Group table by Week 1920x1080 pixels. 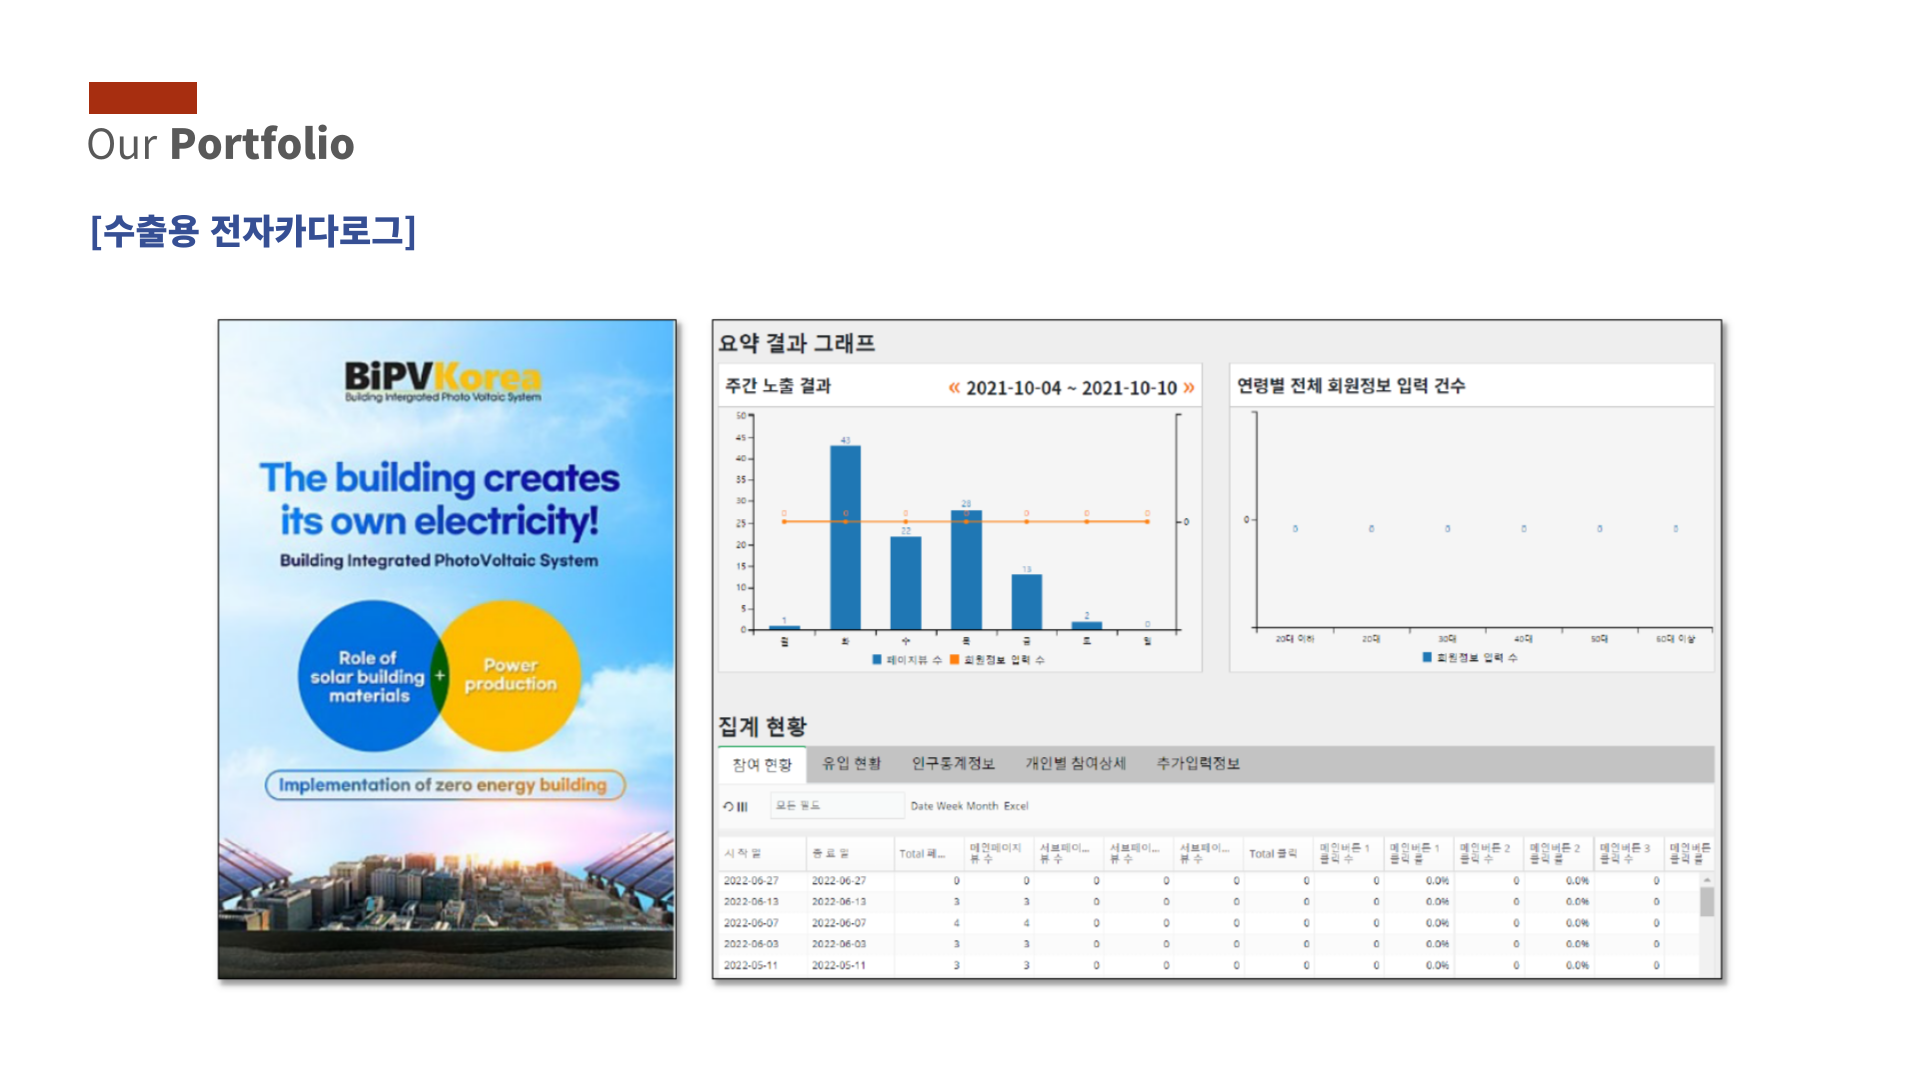[x=950, y=806]
